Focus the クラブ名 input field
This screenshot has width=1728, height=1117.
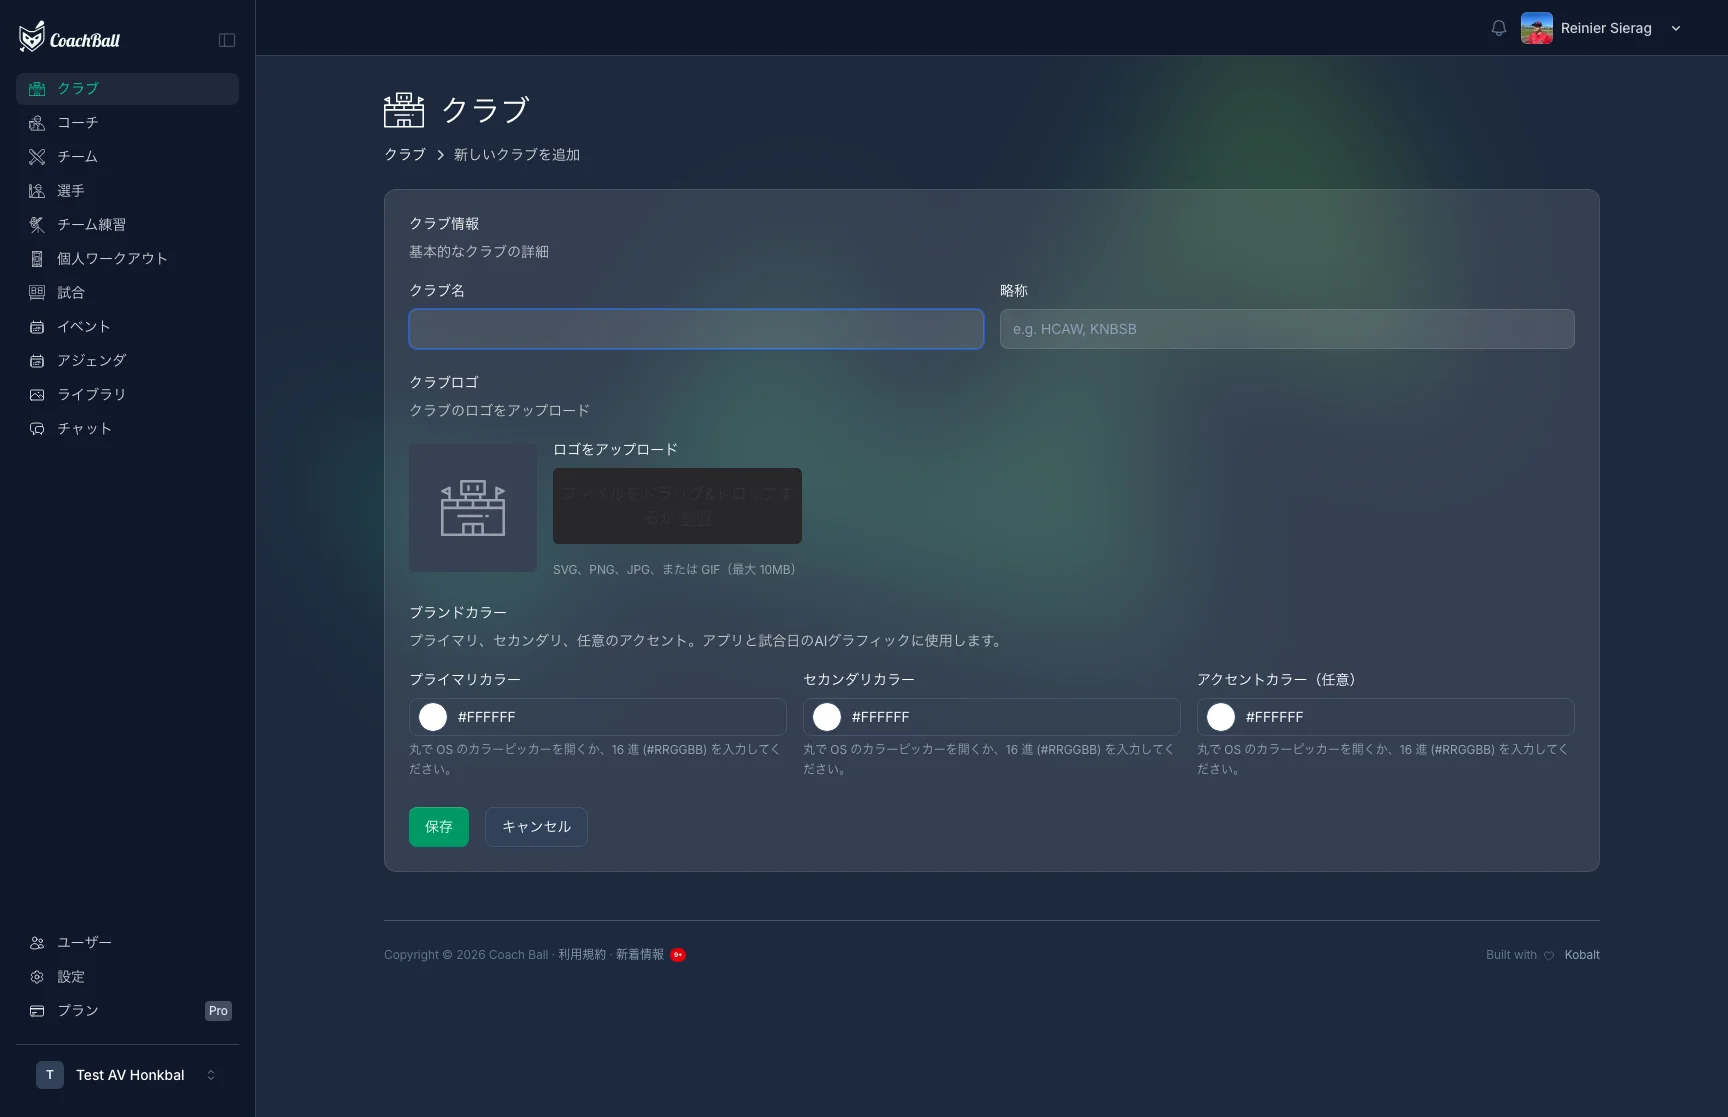point(696,329)
